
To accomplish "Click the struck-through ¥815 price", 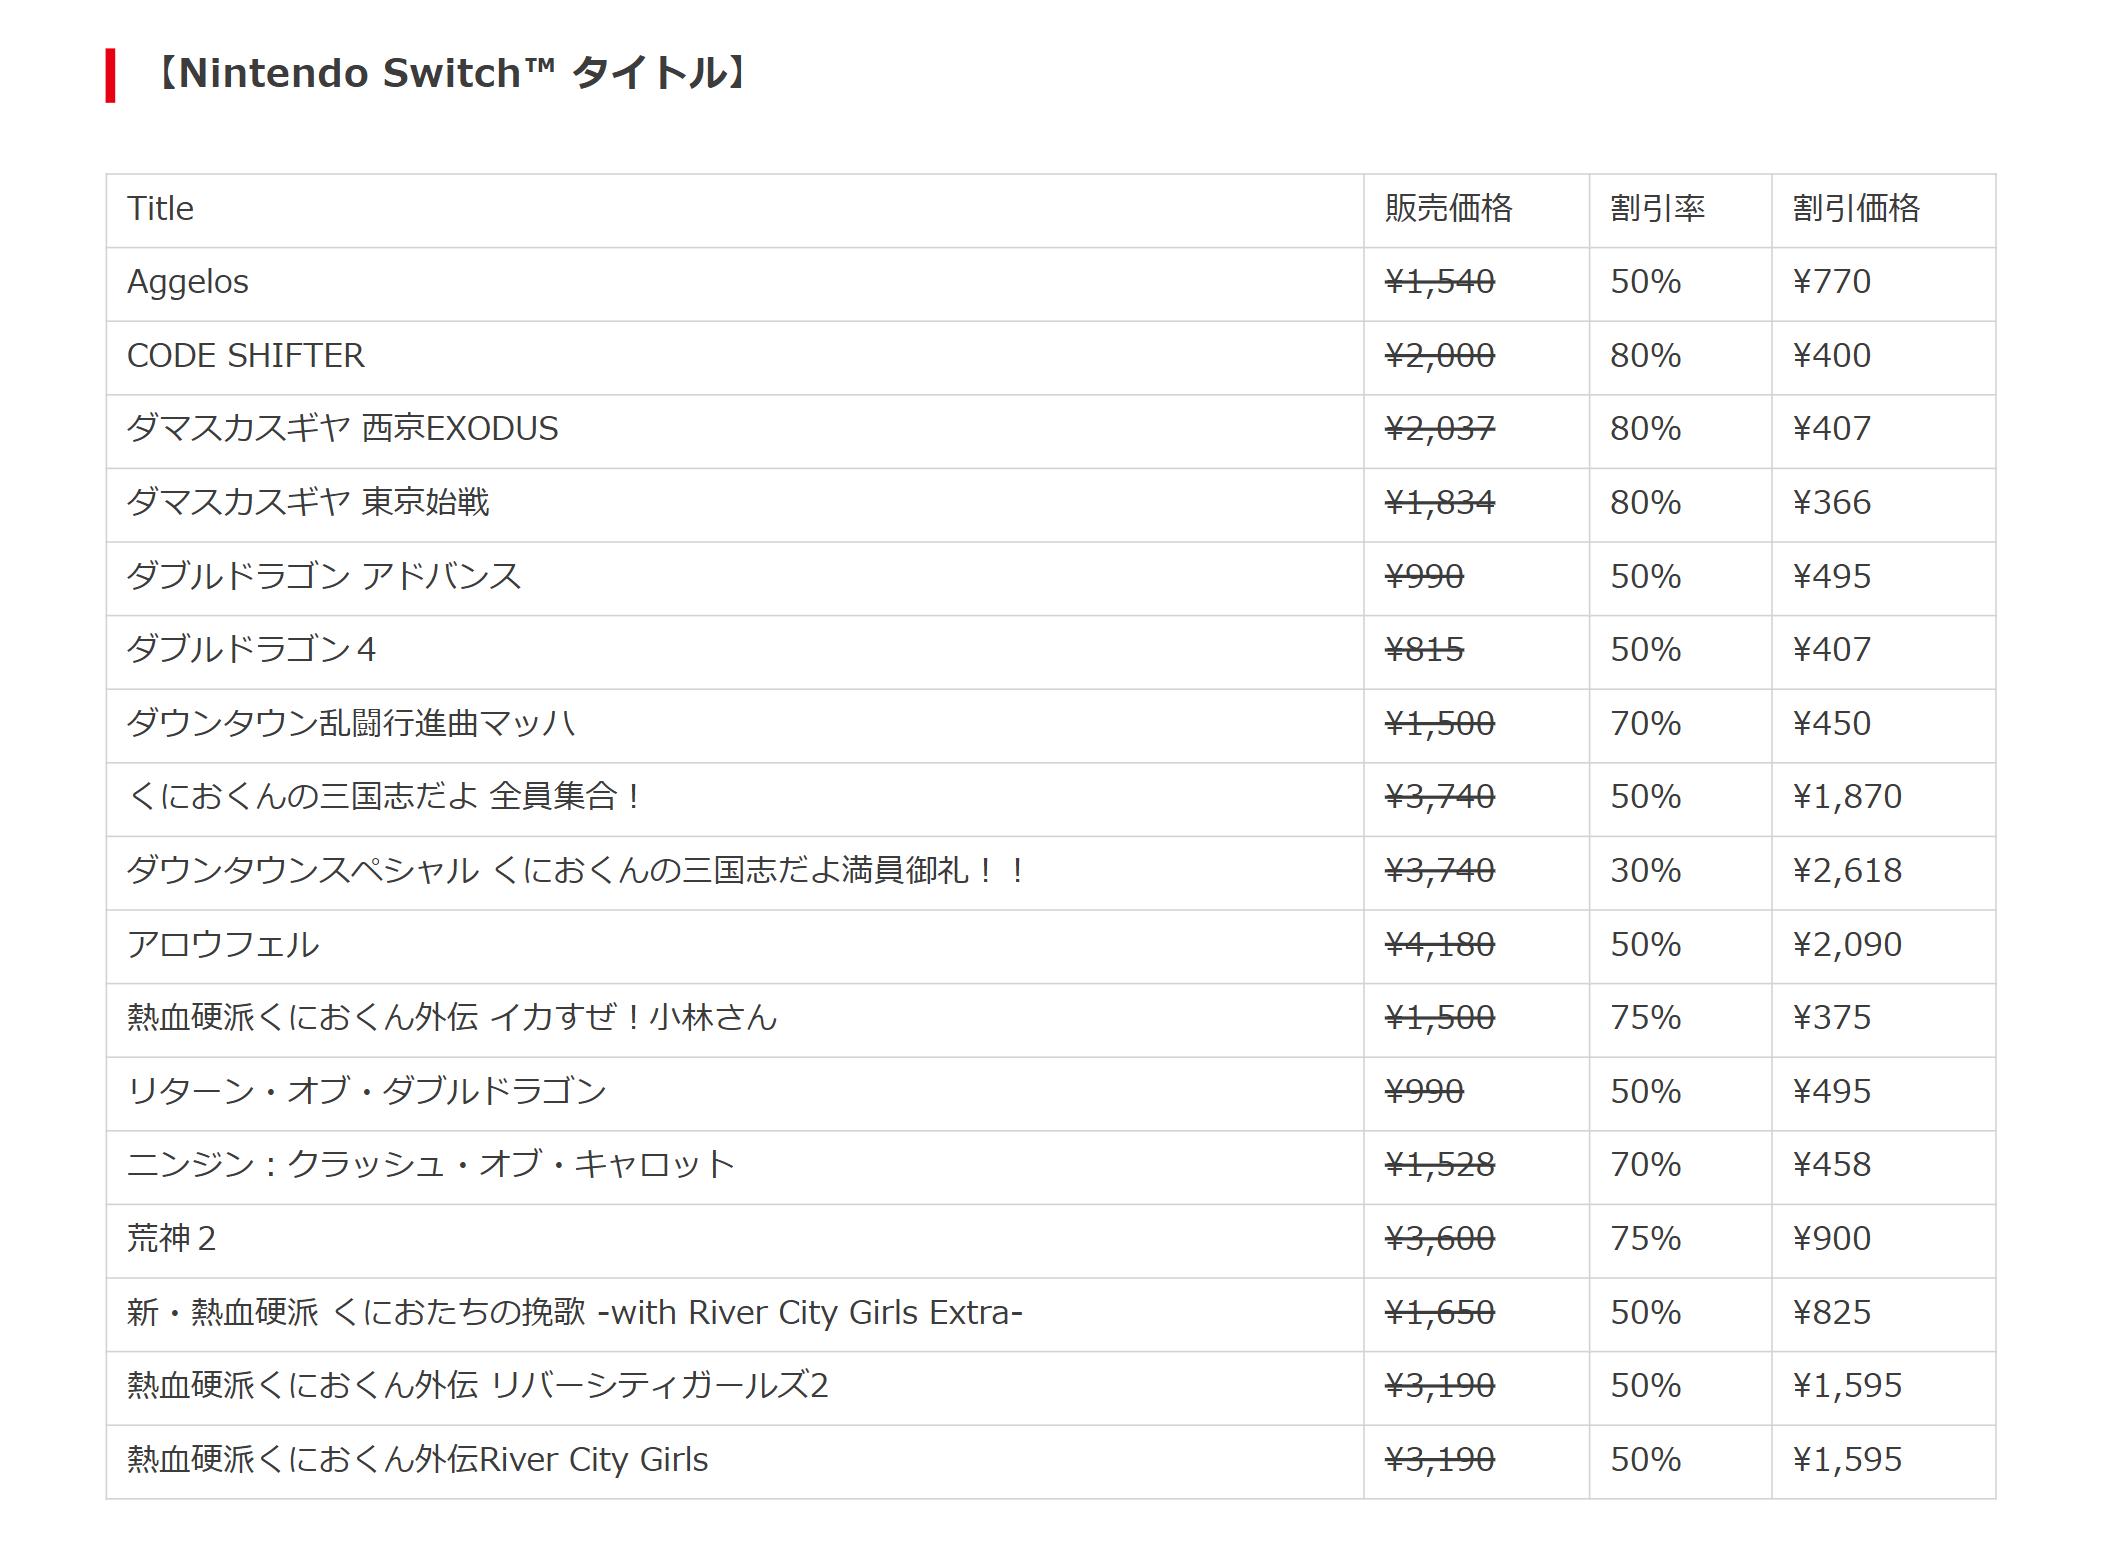I will pyautogui.click(x=1424, y=650).
